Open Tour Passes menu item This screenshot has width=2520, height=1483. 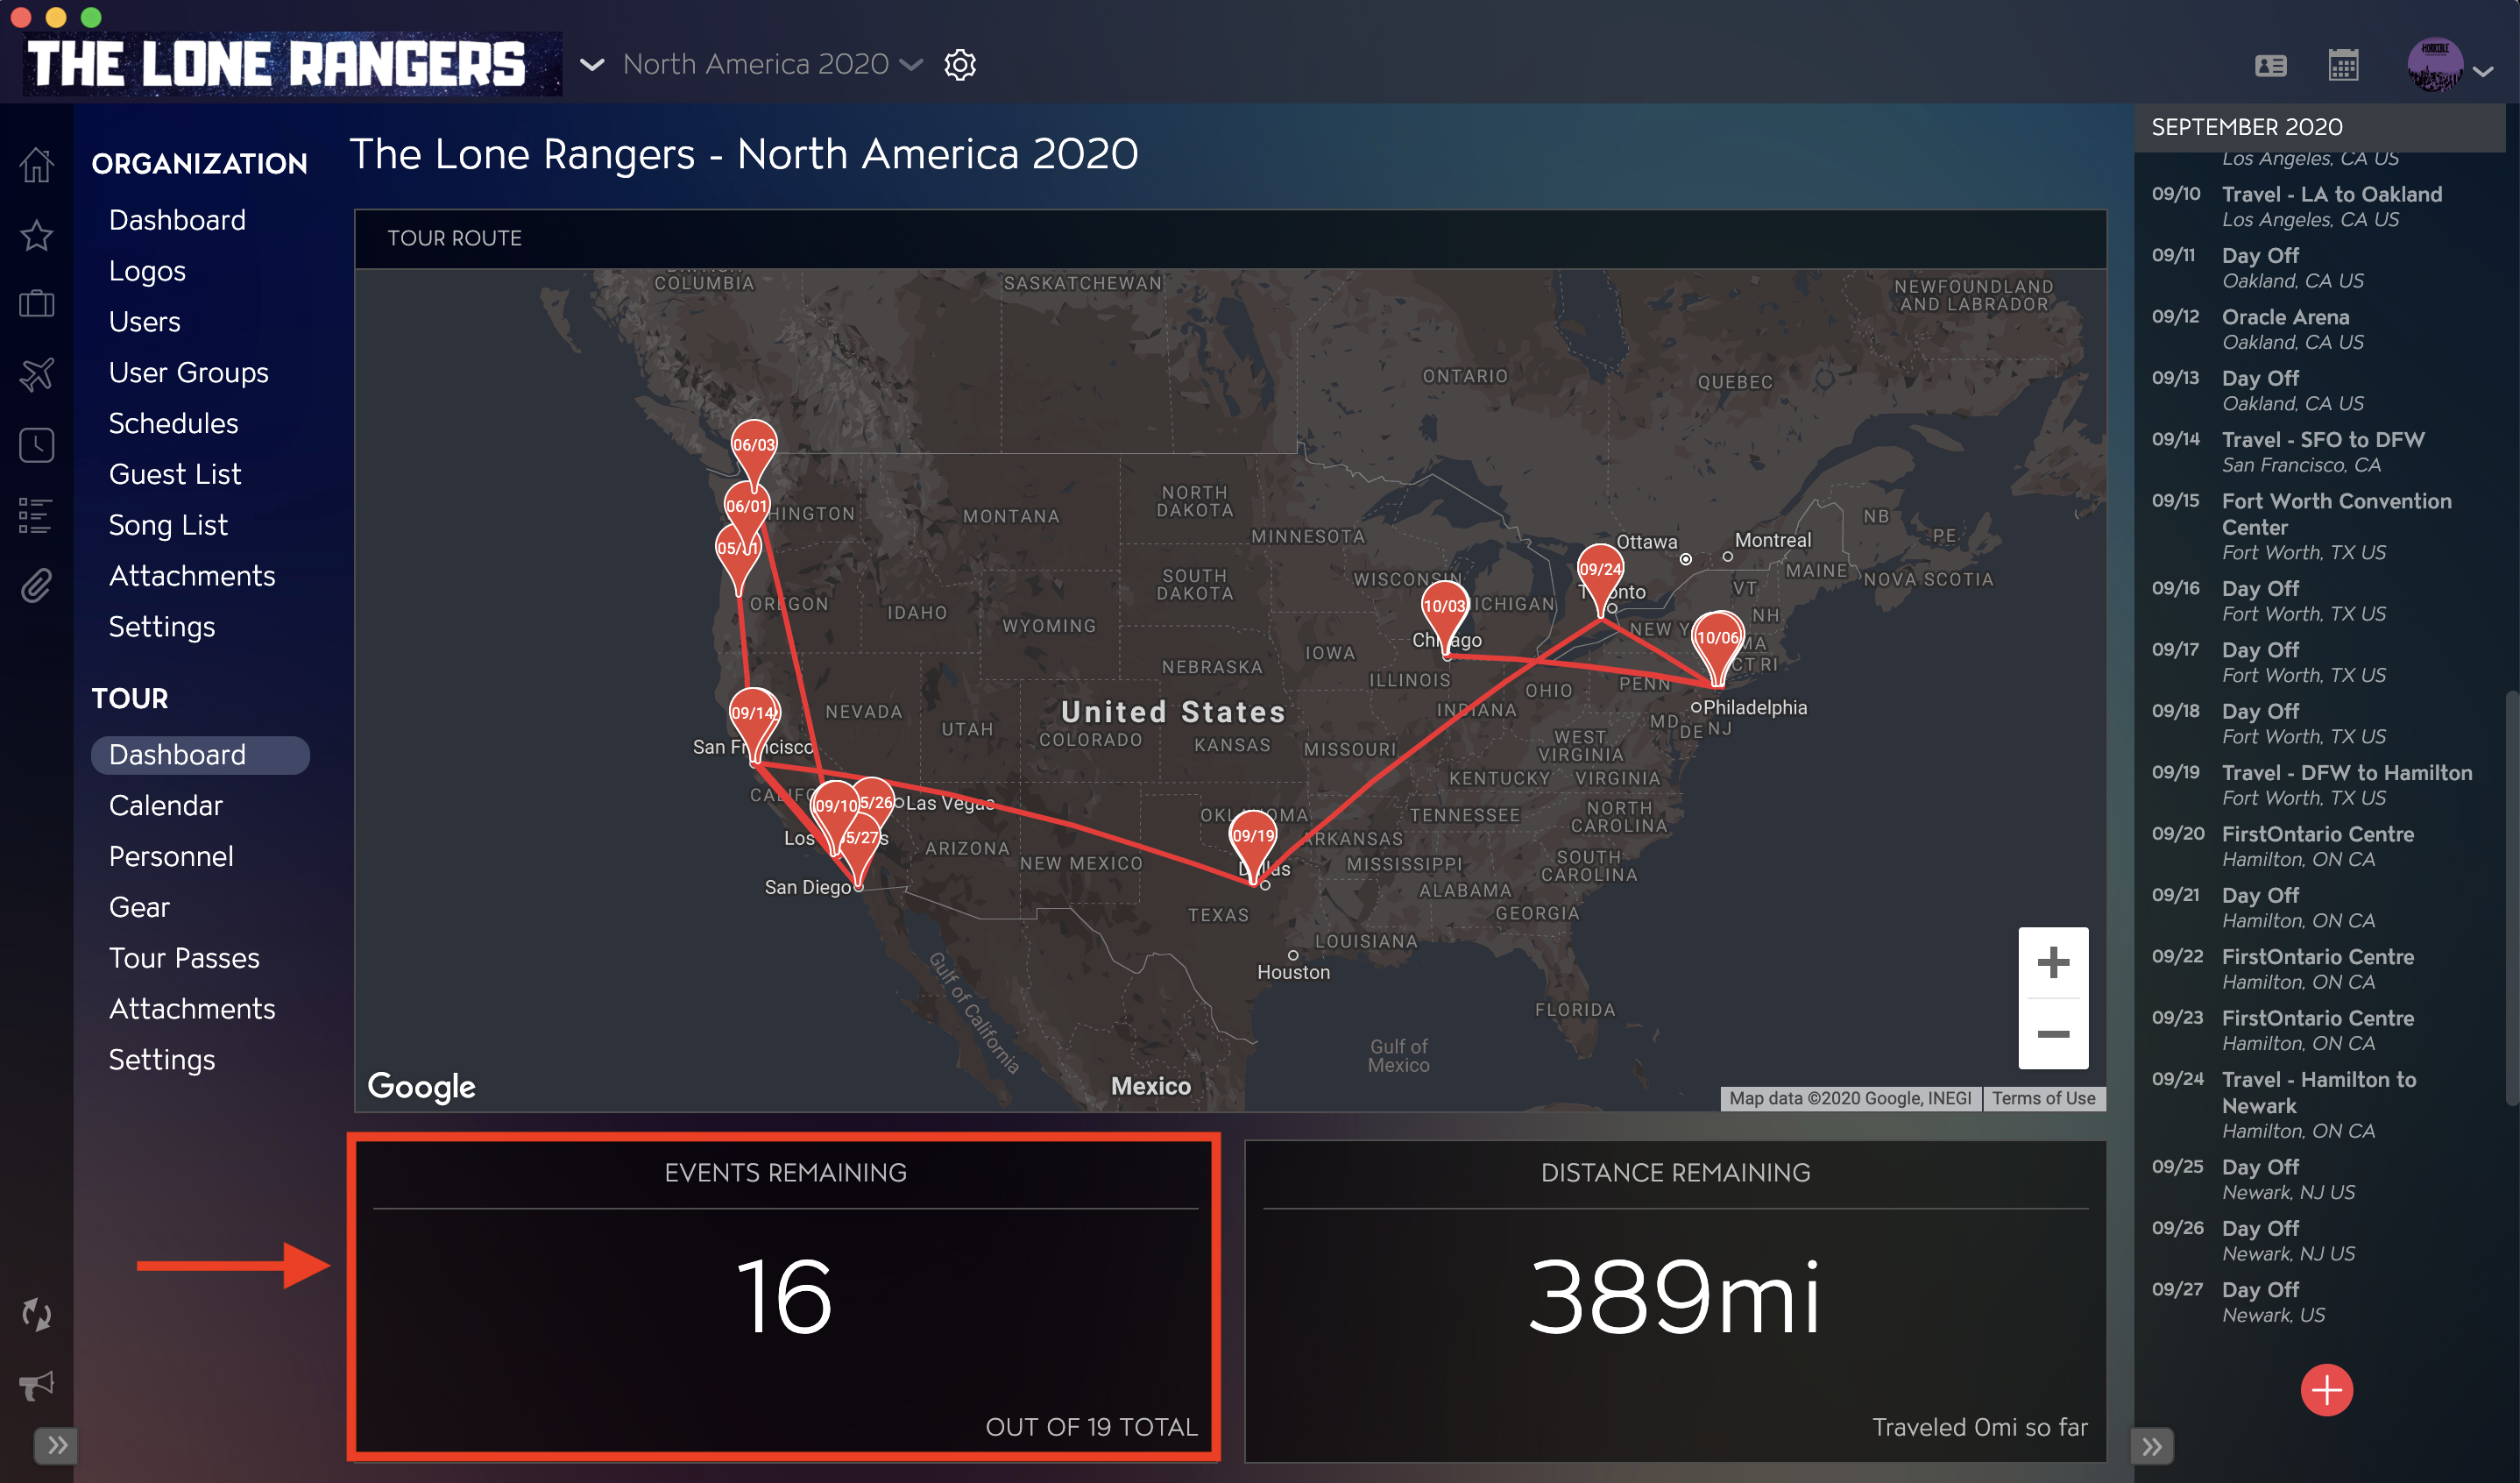(184, 958)
